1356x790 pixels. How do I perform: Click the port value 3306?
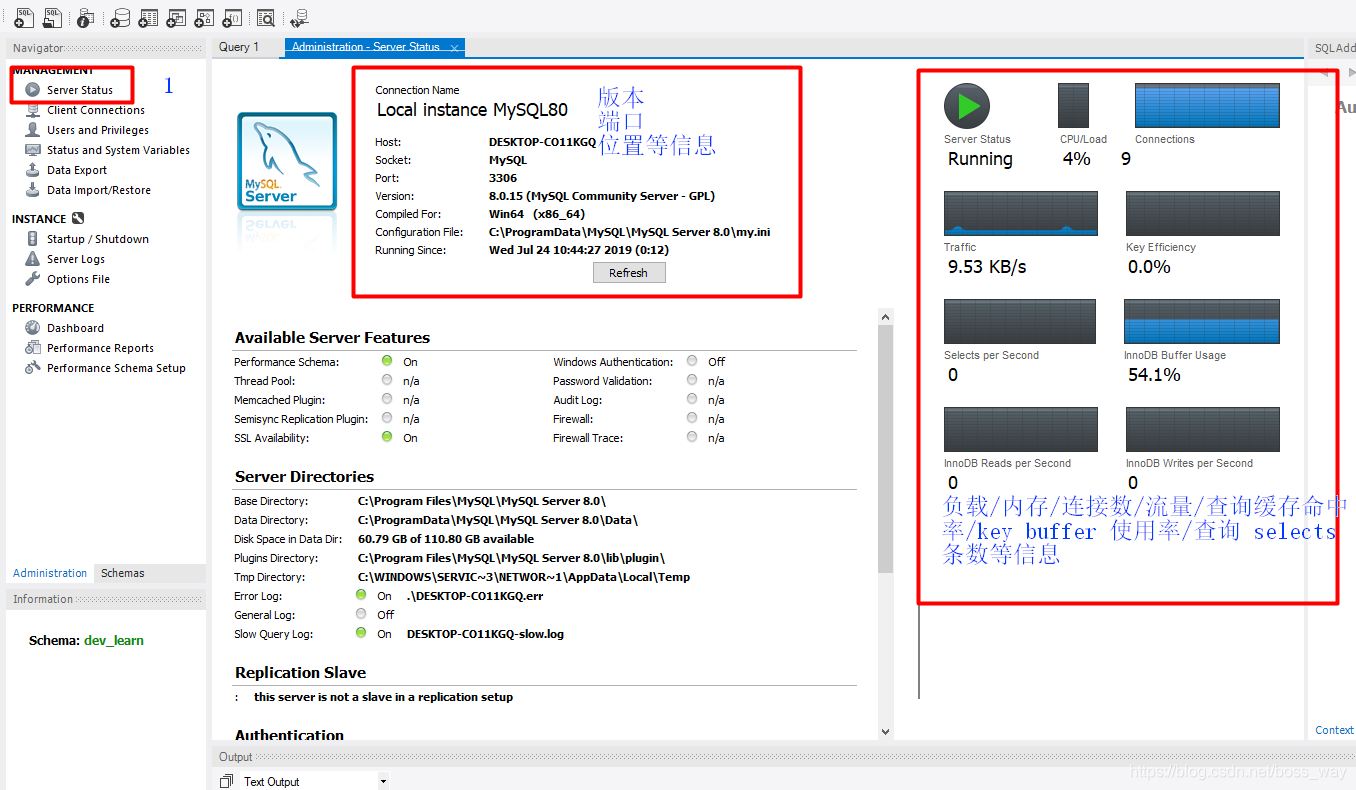(503, 178)
